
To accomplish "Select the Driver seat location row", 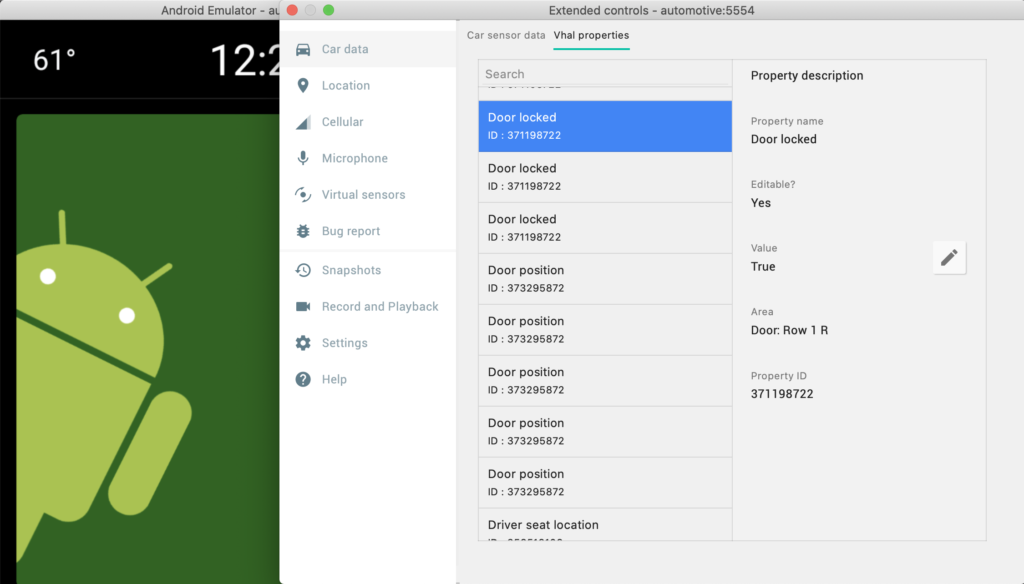I will (605, 525).
